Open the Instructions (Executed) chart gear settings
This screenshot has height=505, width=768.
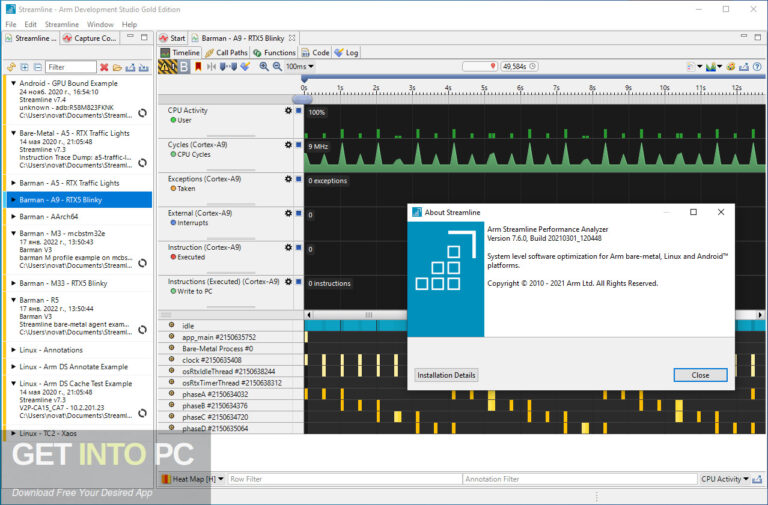[x=288, y=282]
